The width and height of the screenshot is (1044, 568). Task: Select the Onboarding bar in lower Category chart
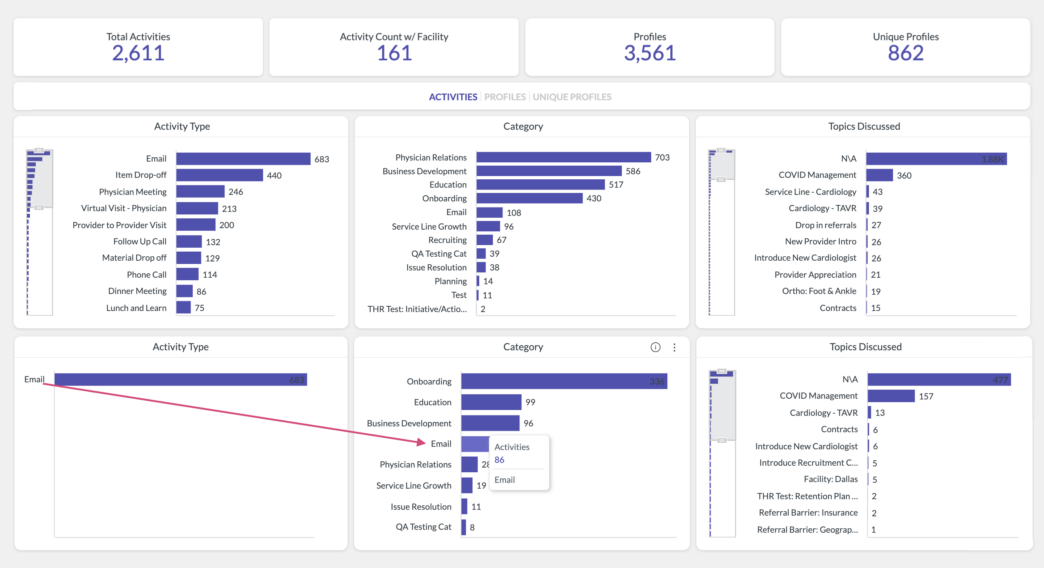(x=563, y=381)
